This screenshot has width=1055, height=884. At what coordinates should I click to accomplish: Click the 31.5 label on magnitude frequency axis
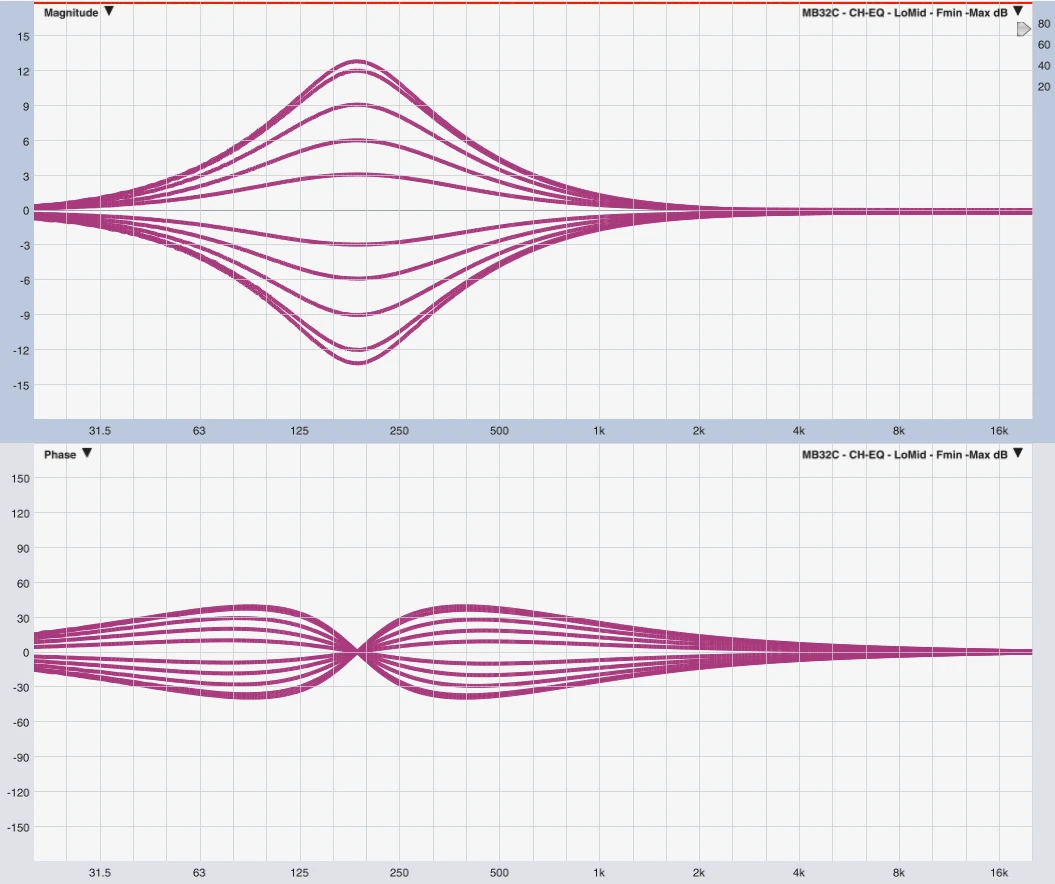(x=99, y=431)
